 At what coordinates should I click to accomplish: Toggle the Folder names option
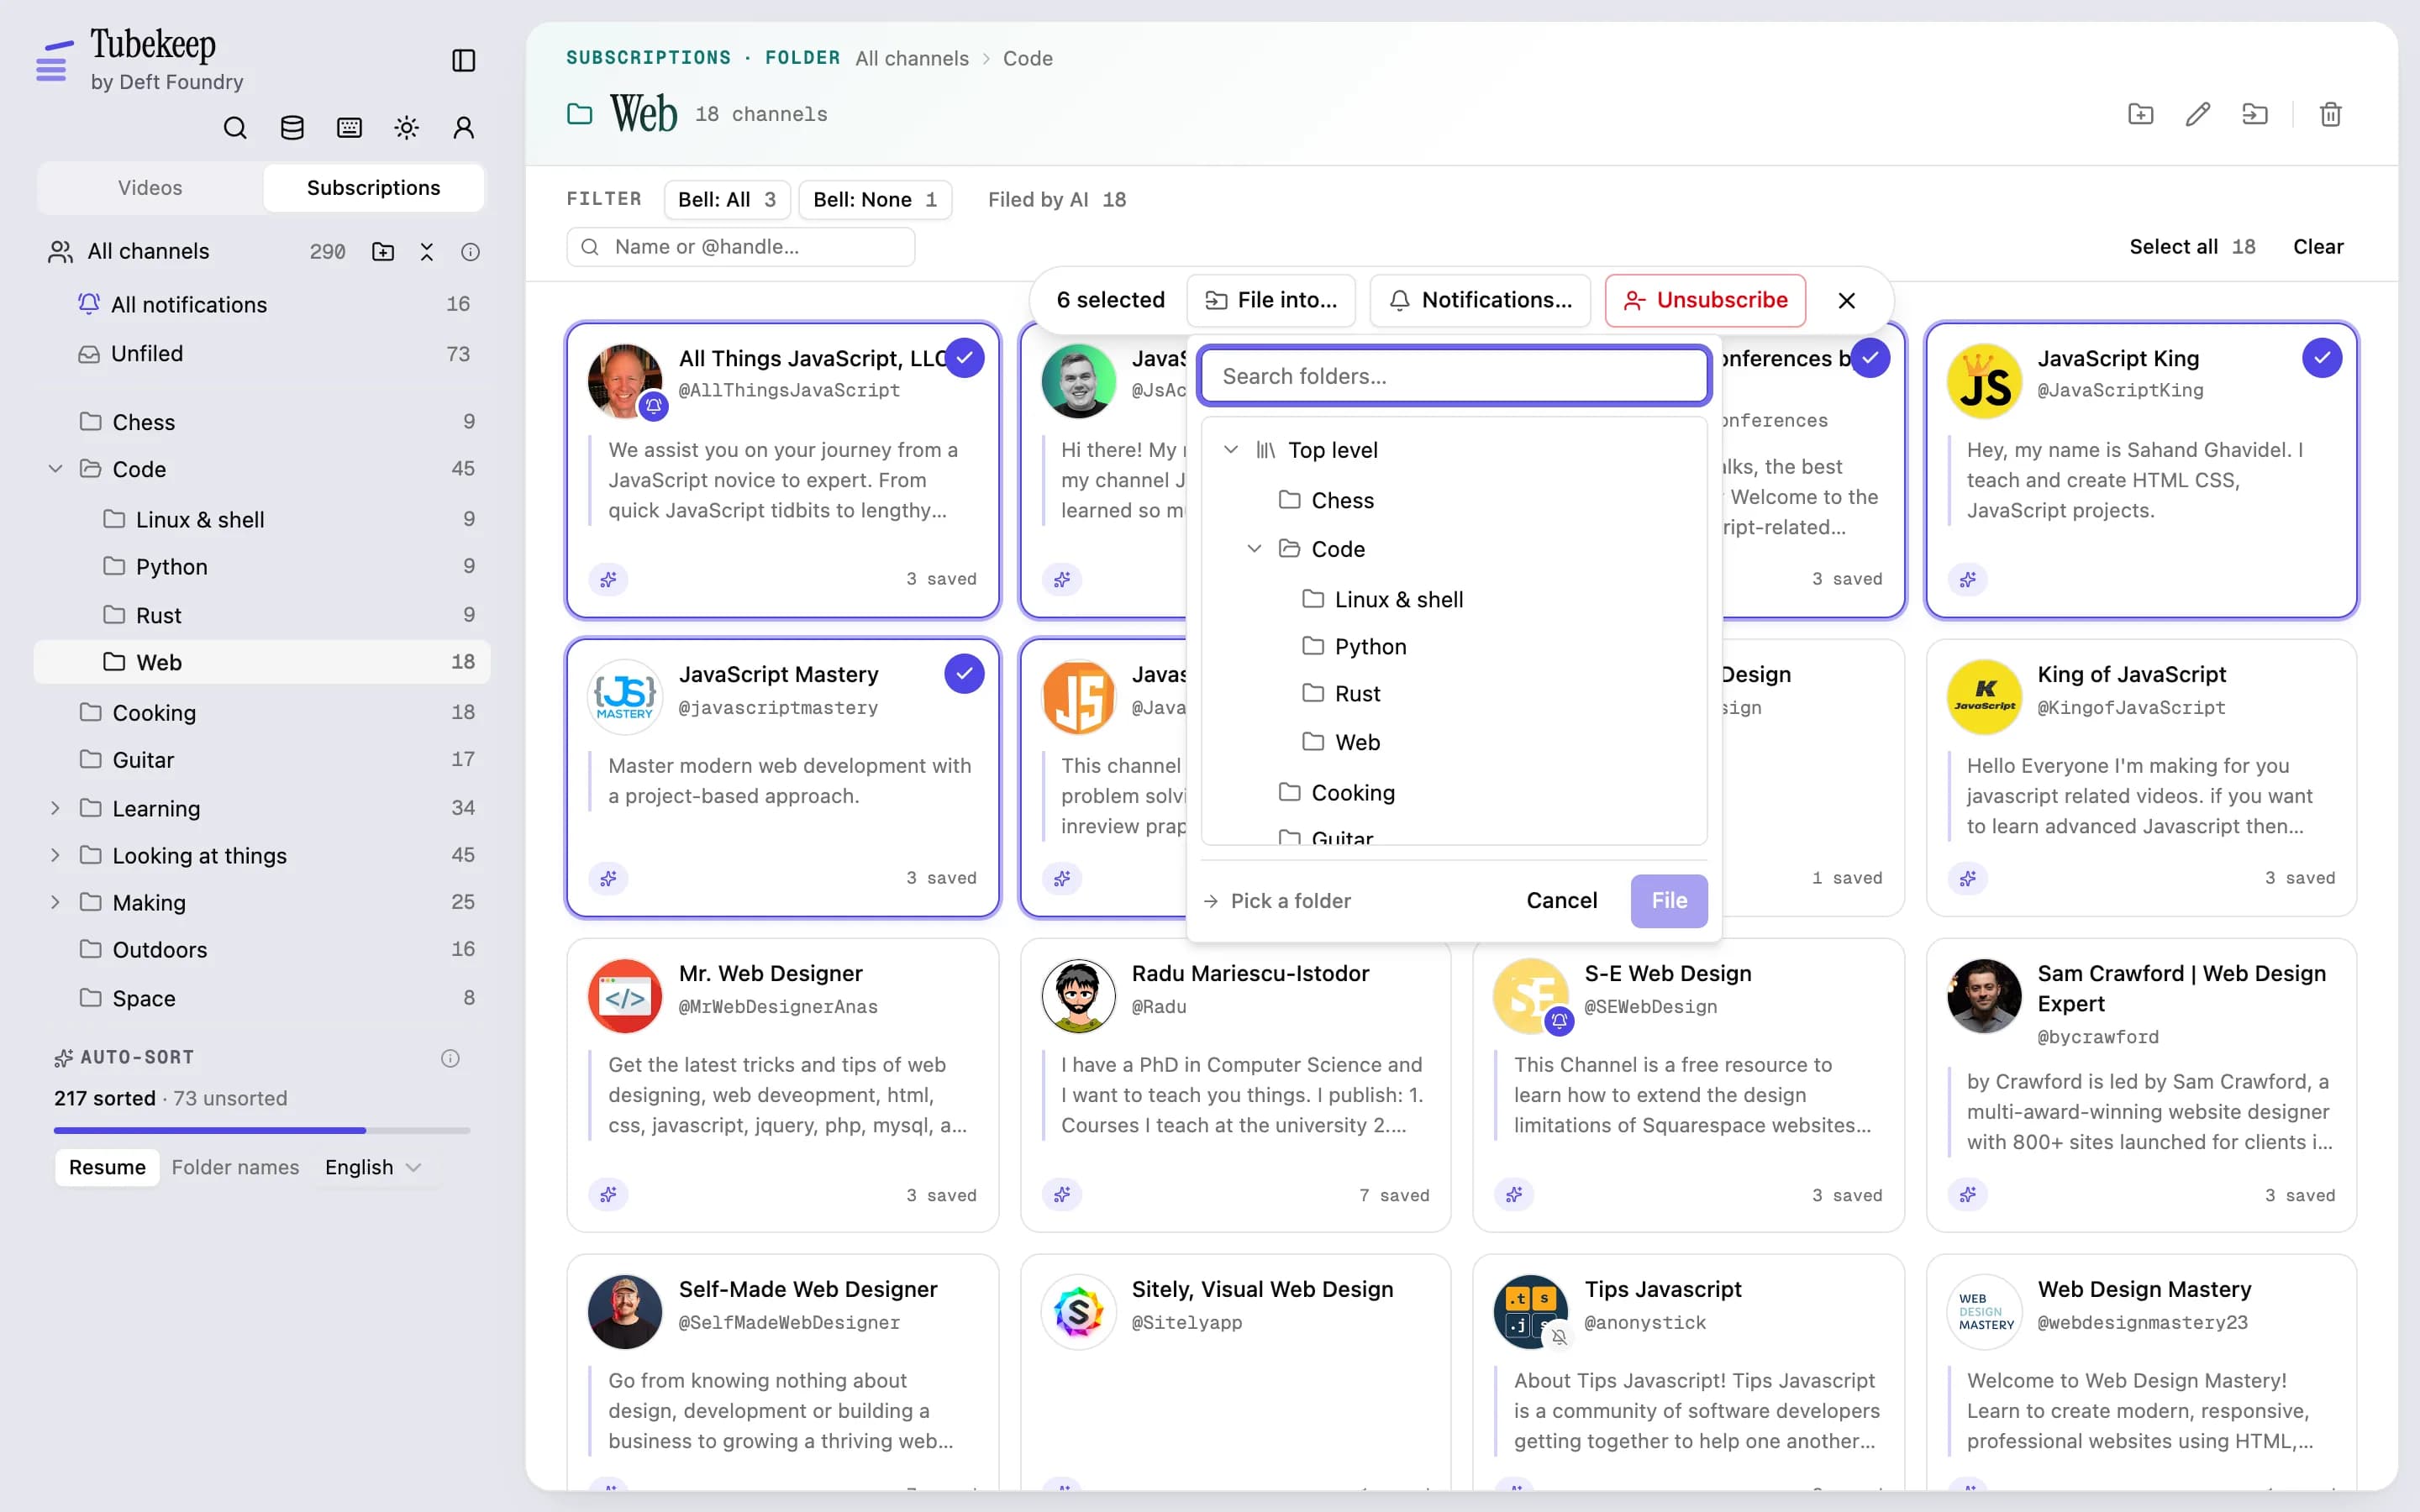(235, 1167)
